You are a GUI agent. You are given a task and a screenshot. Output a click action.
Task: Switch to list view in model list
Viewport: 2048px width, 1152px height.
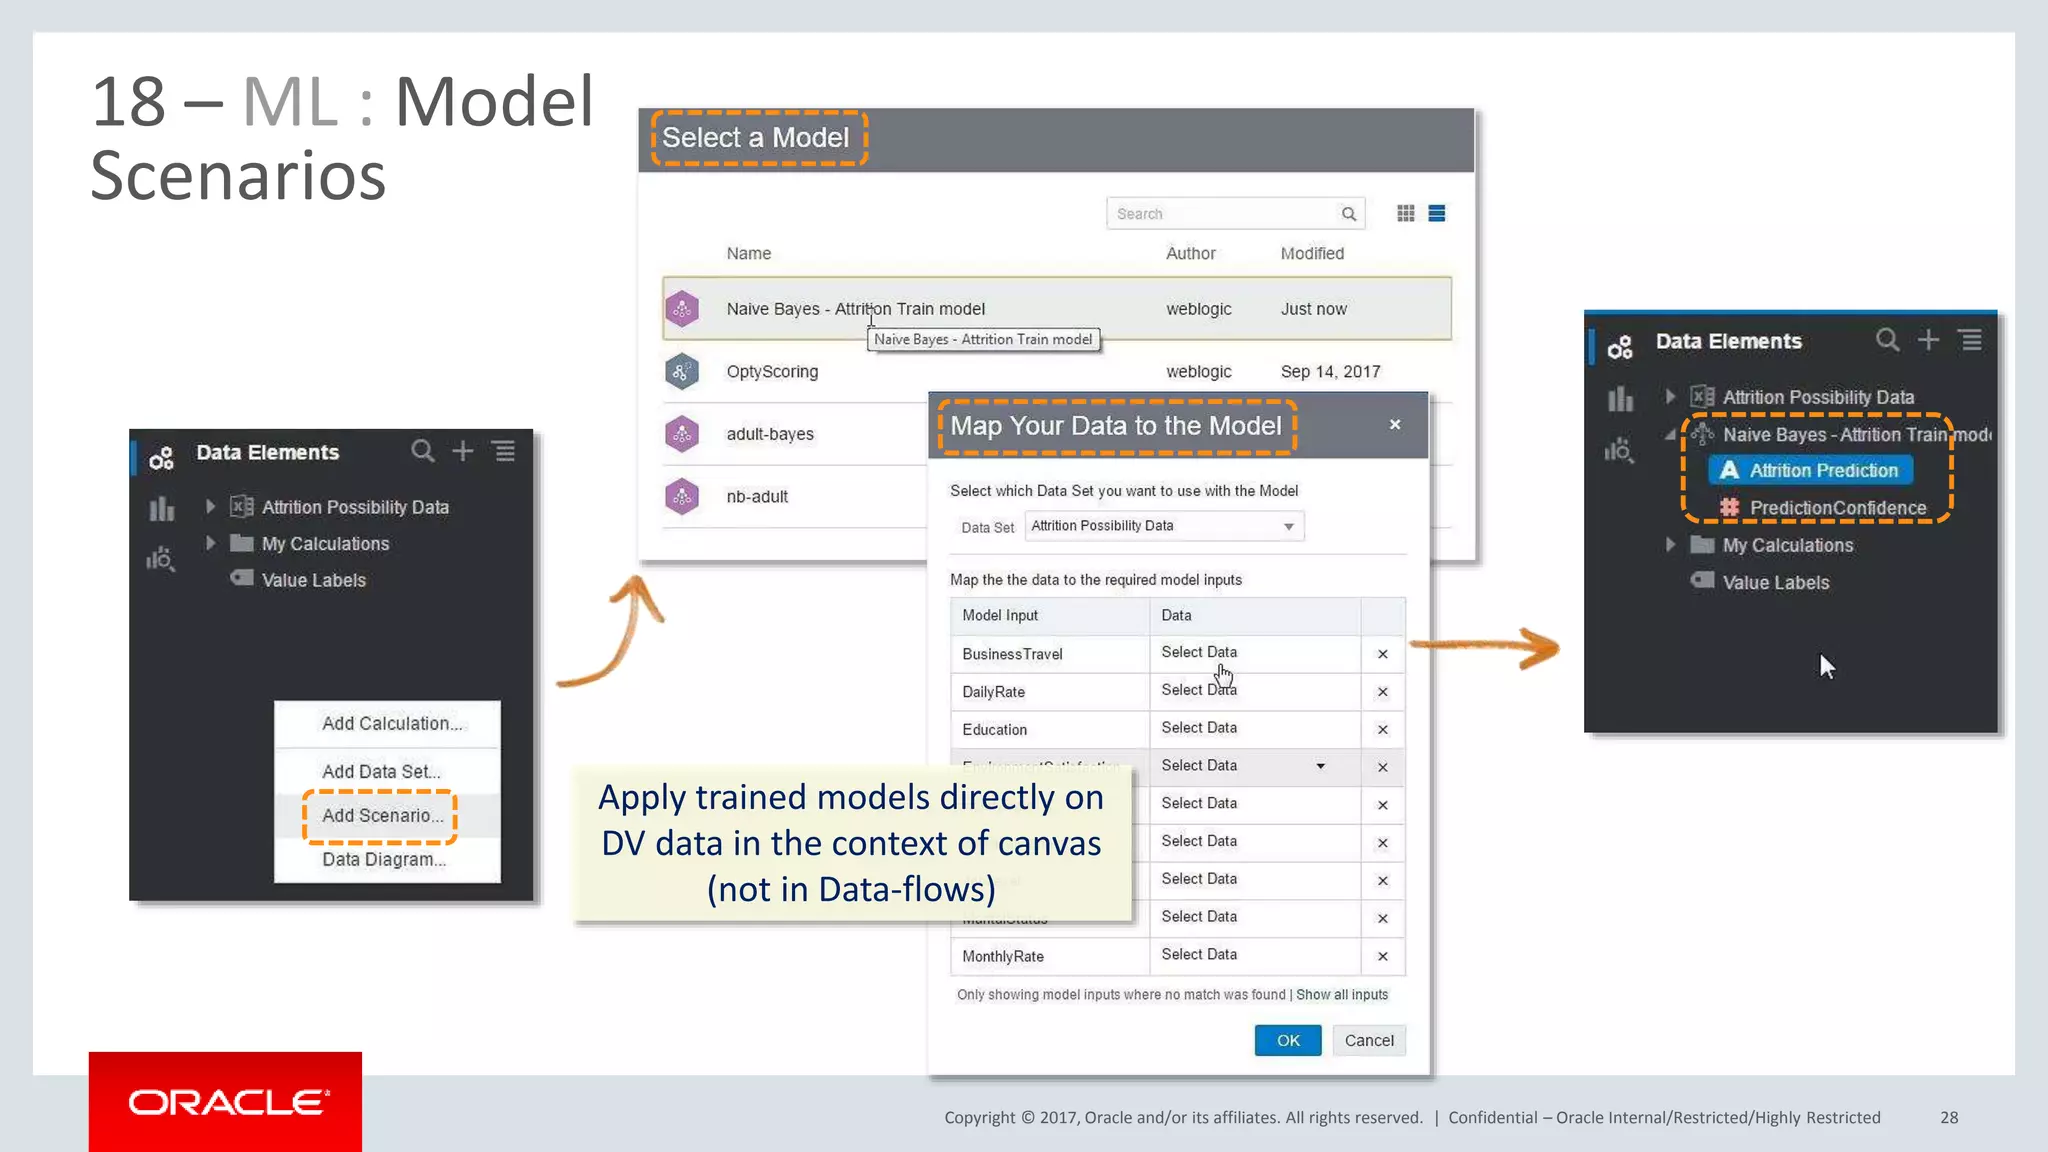1437,214
